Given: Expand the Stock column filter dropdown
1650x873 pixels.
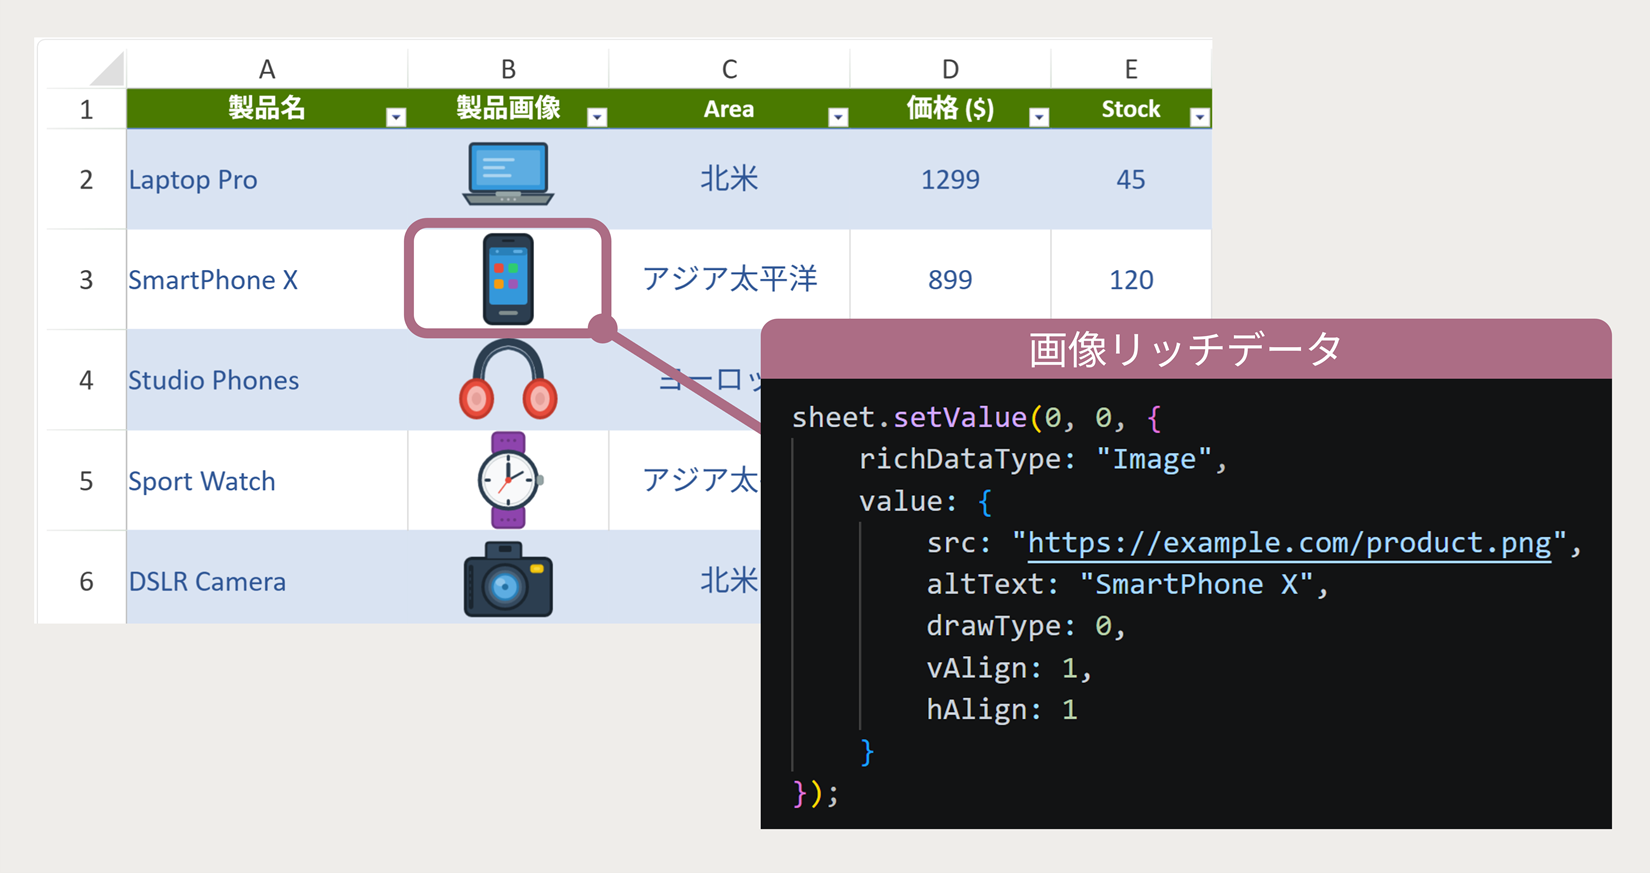Looking at the screenshot, I should 1199,117.
